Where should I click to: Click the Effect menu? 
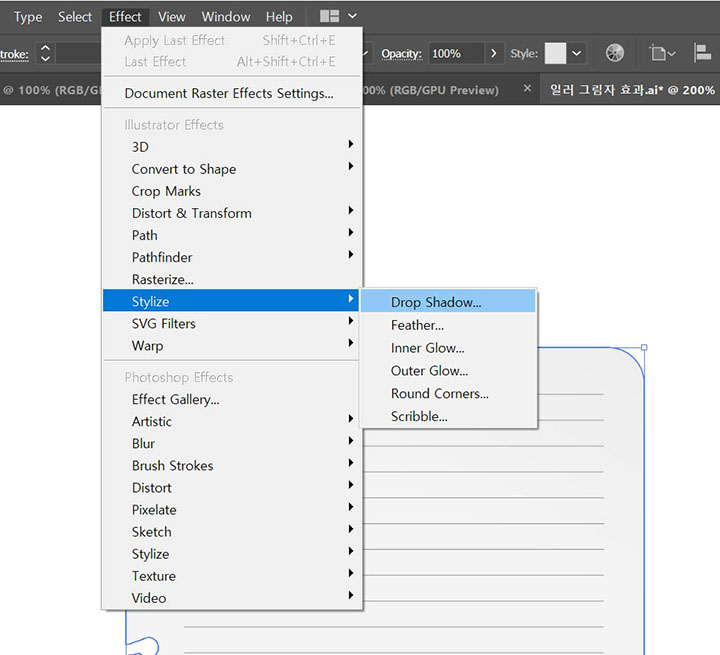(125, 17)
